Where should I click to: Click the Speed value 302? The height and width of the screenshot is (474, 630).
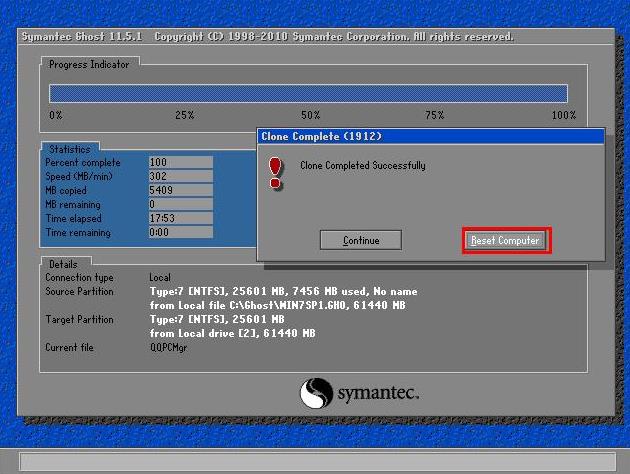click(x=180, y=176)
